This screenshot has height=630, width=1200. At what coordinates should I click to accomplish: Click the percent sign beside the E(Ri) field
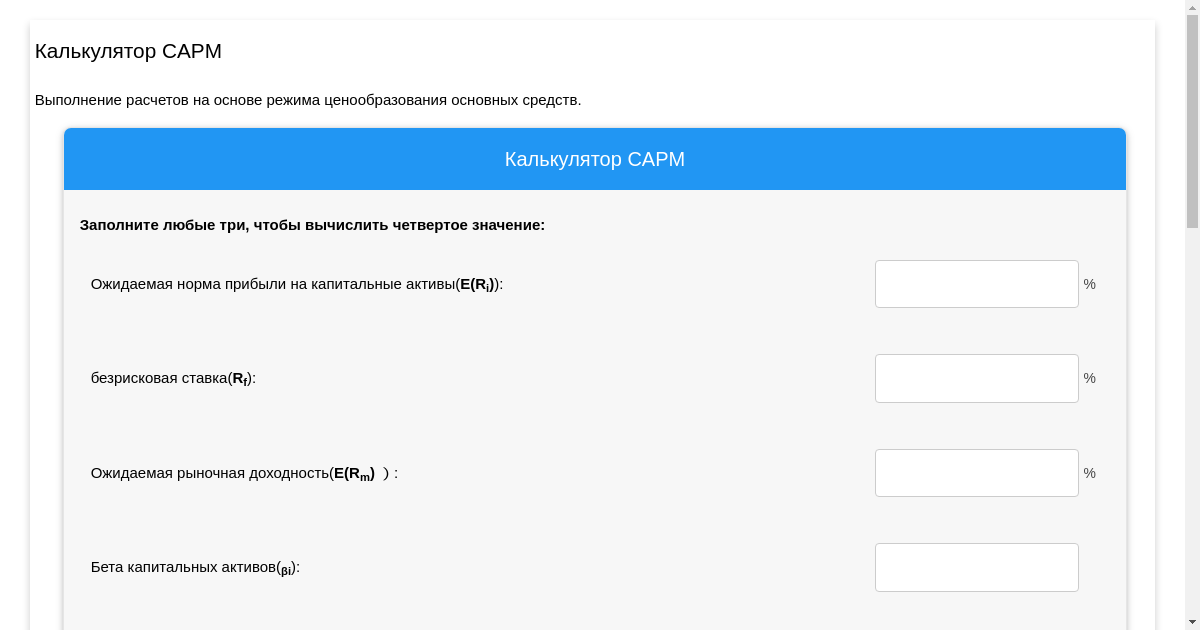click(x=1089, y=284)
